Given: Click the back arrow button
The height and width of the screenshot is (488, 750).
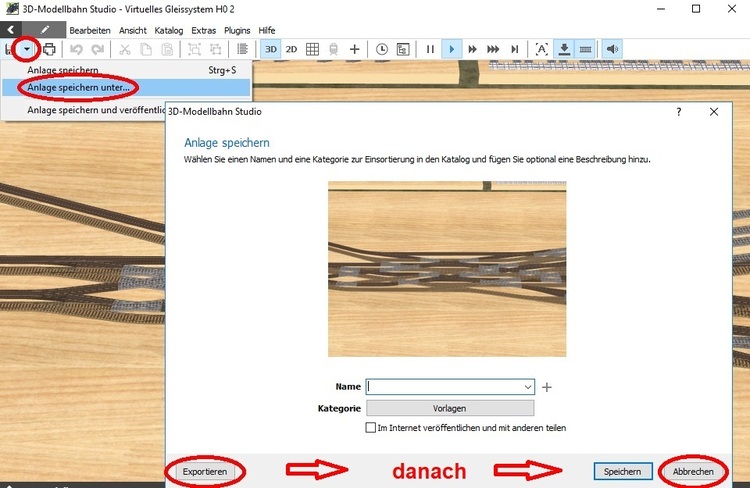Looking at the screenshot, I should point(11,30).
